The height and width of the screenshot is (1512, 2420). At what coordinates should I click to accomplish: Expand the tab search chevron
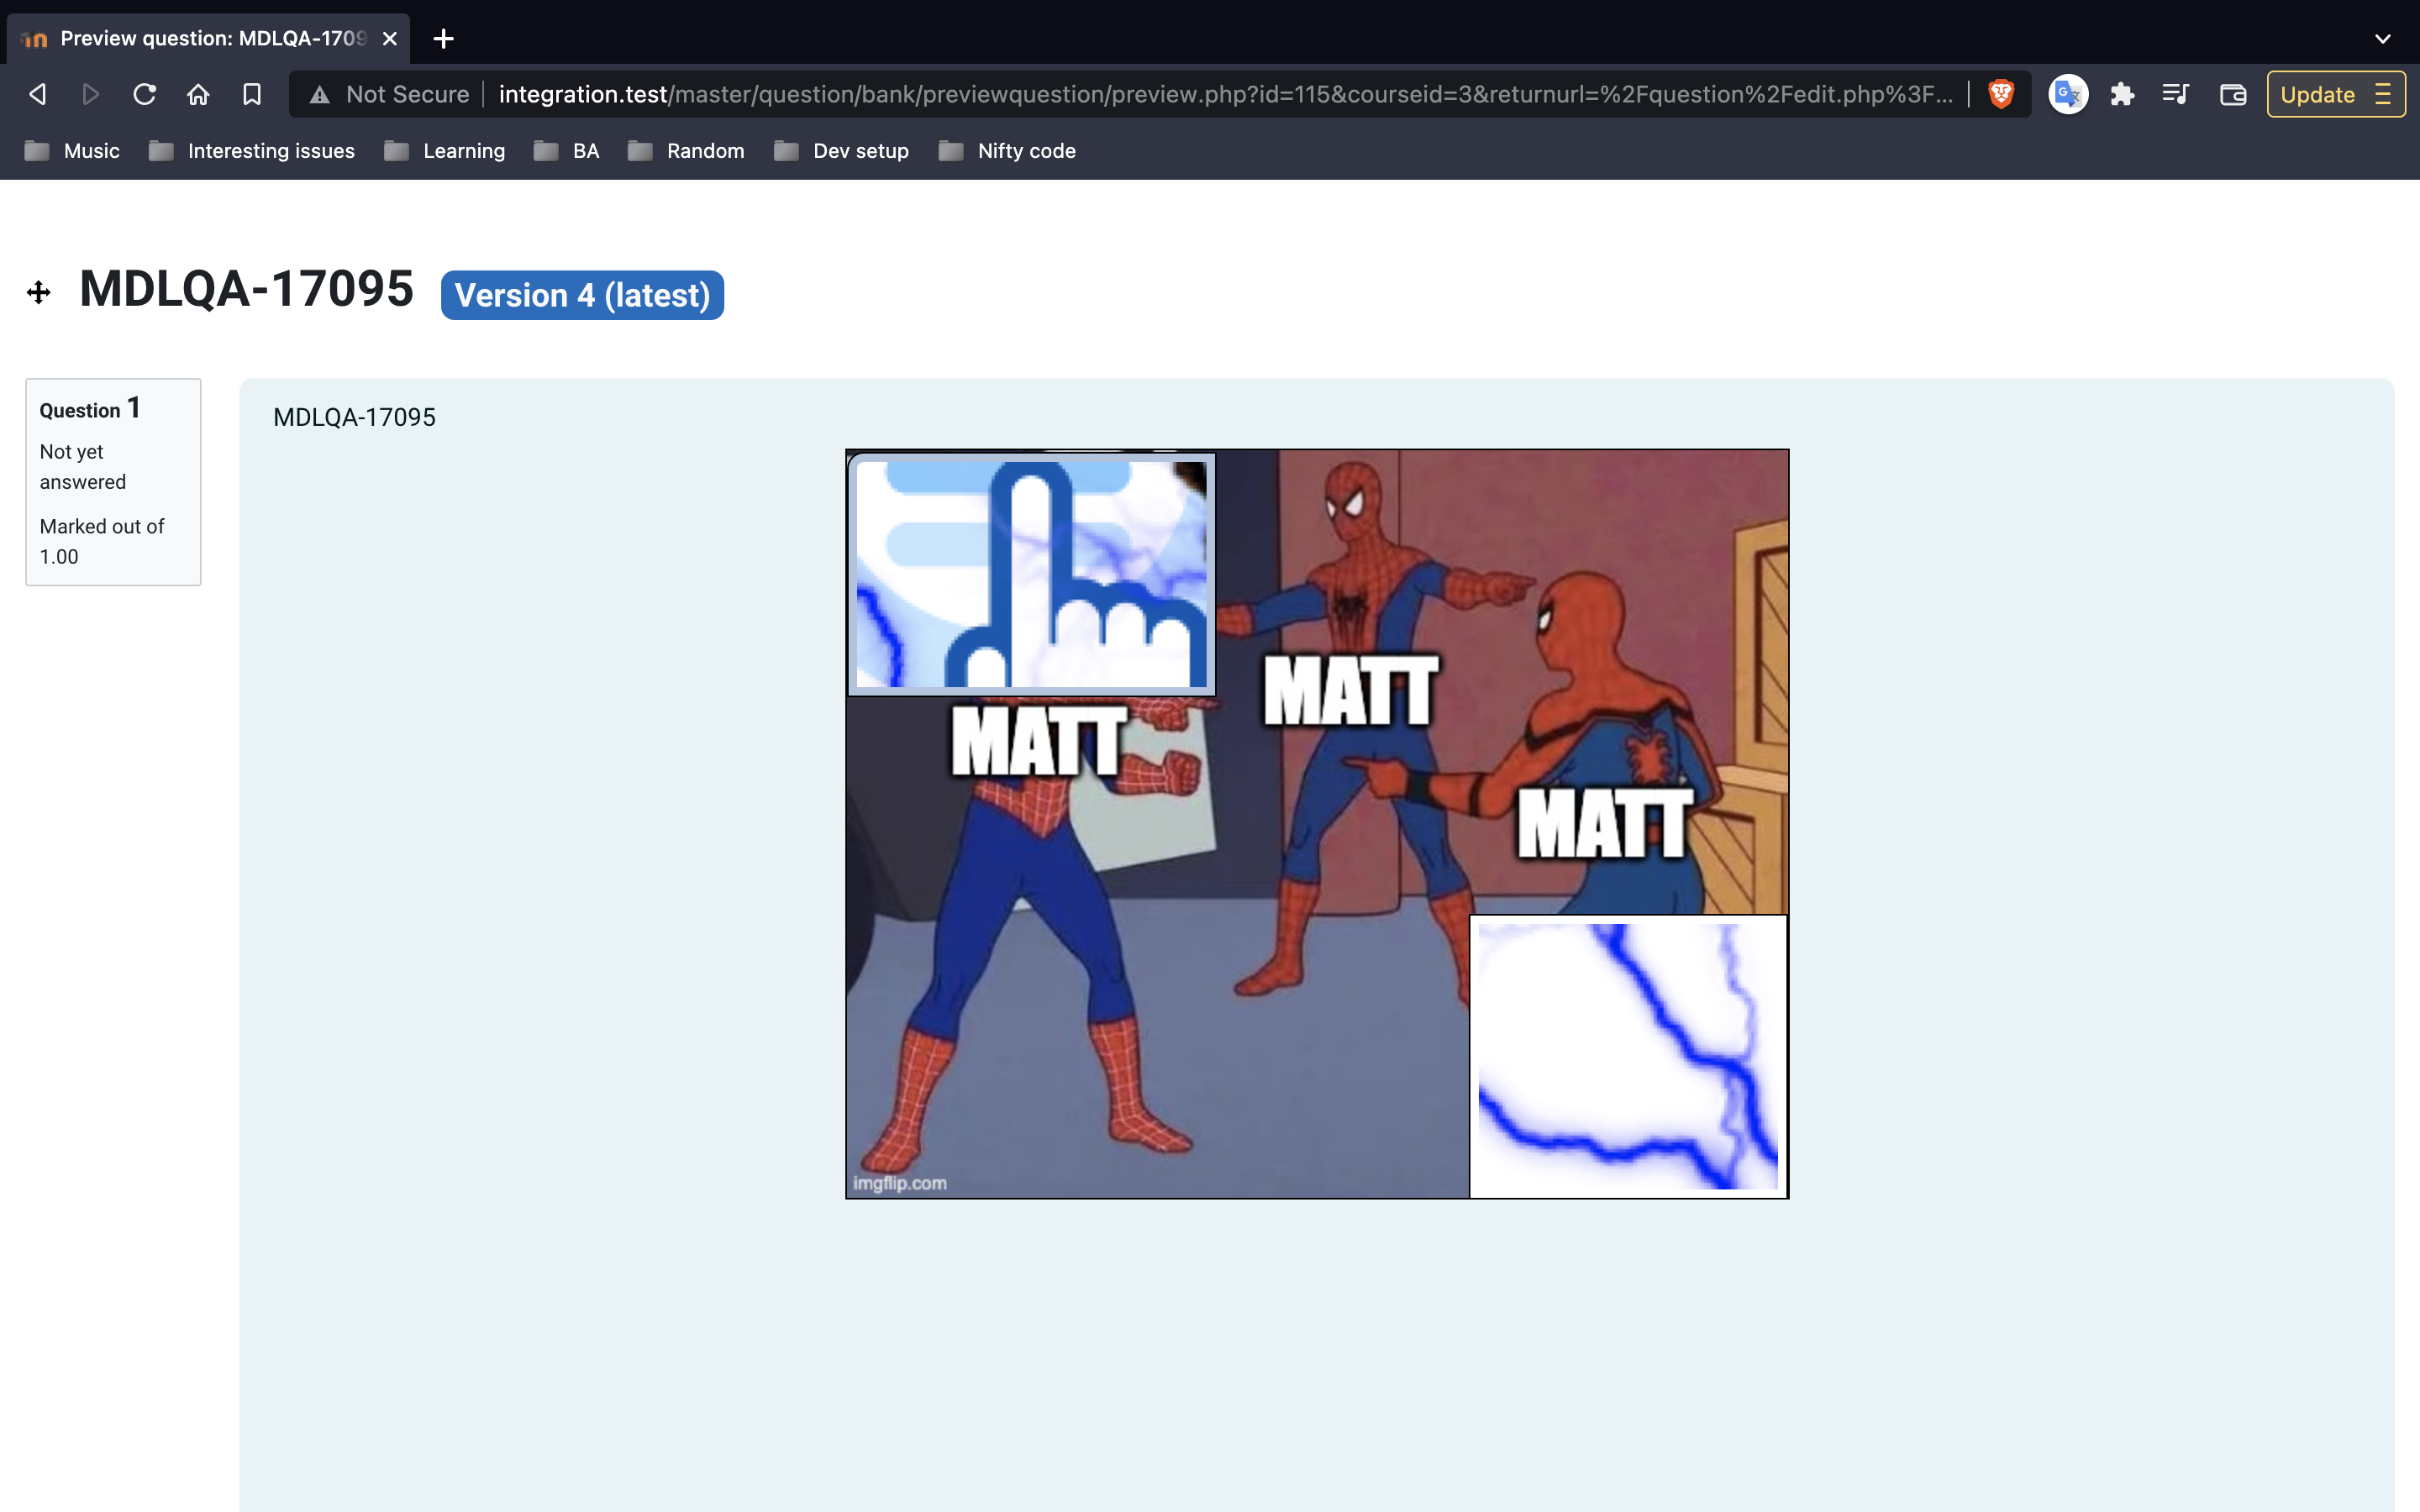pyautogui.click(x=2383, y=38)
